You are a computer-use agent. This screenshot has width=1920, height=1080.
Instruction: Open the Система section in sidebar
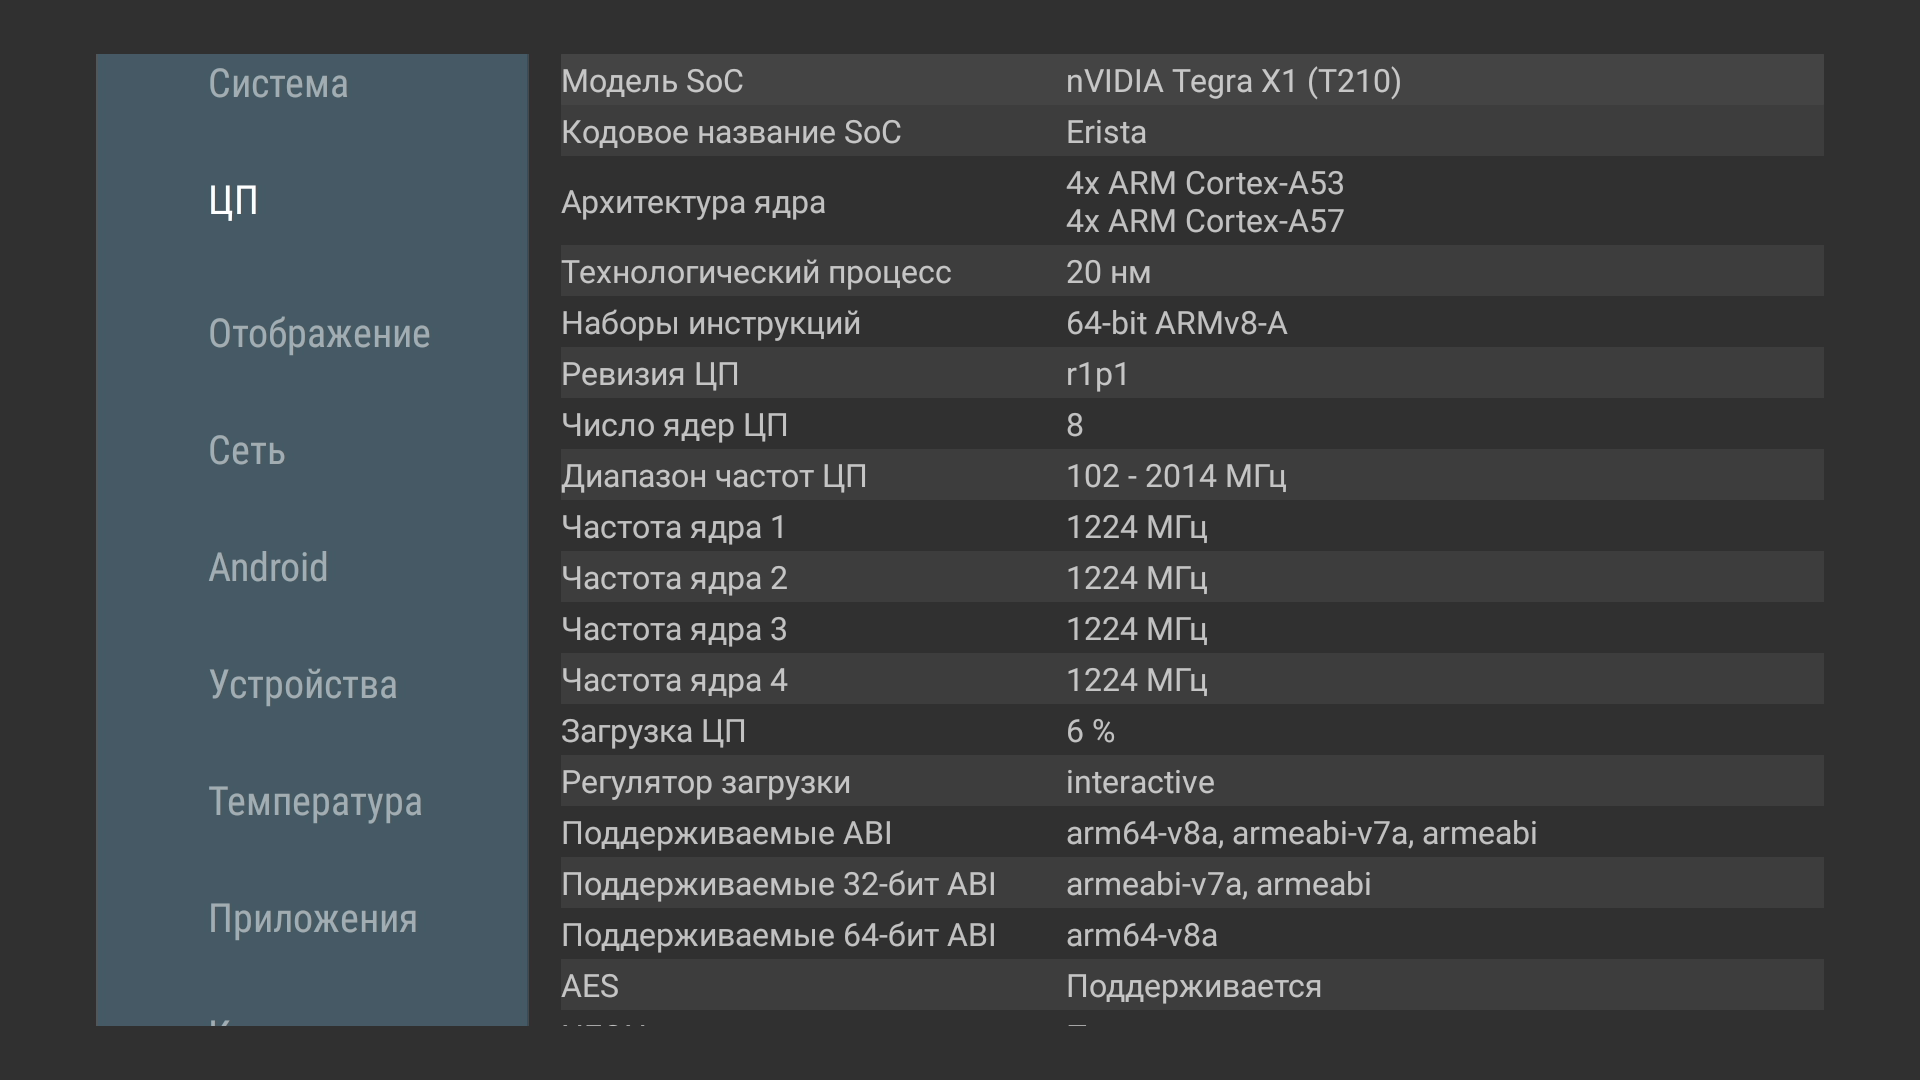tap(278, 84)
